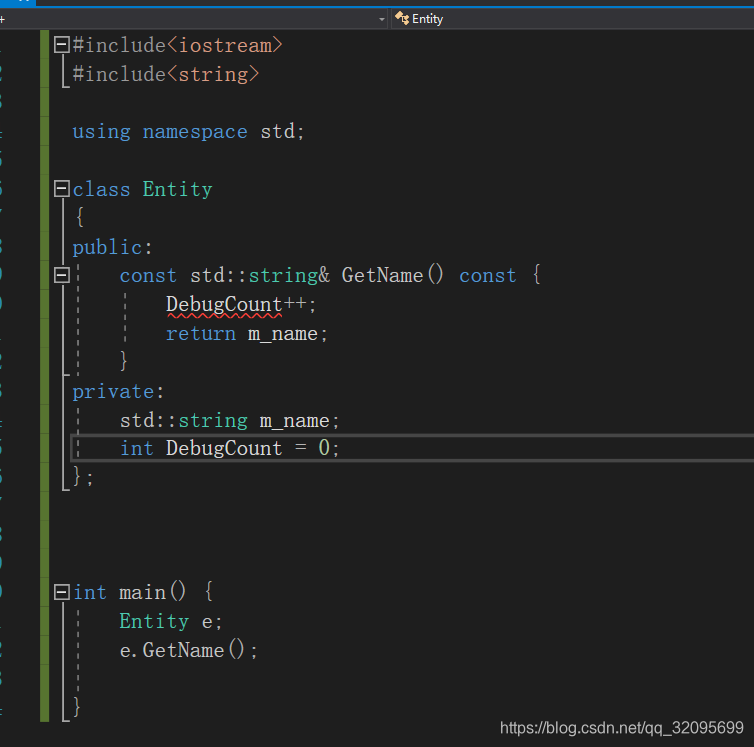Image resolution: width=754 pixels, height=747 pixels.
Task: Click the 'Entity e;' declaration in main
Action: (x=171, y=621)
